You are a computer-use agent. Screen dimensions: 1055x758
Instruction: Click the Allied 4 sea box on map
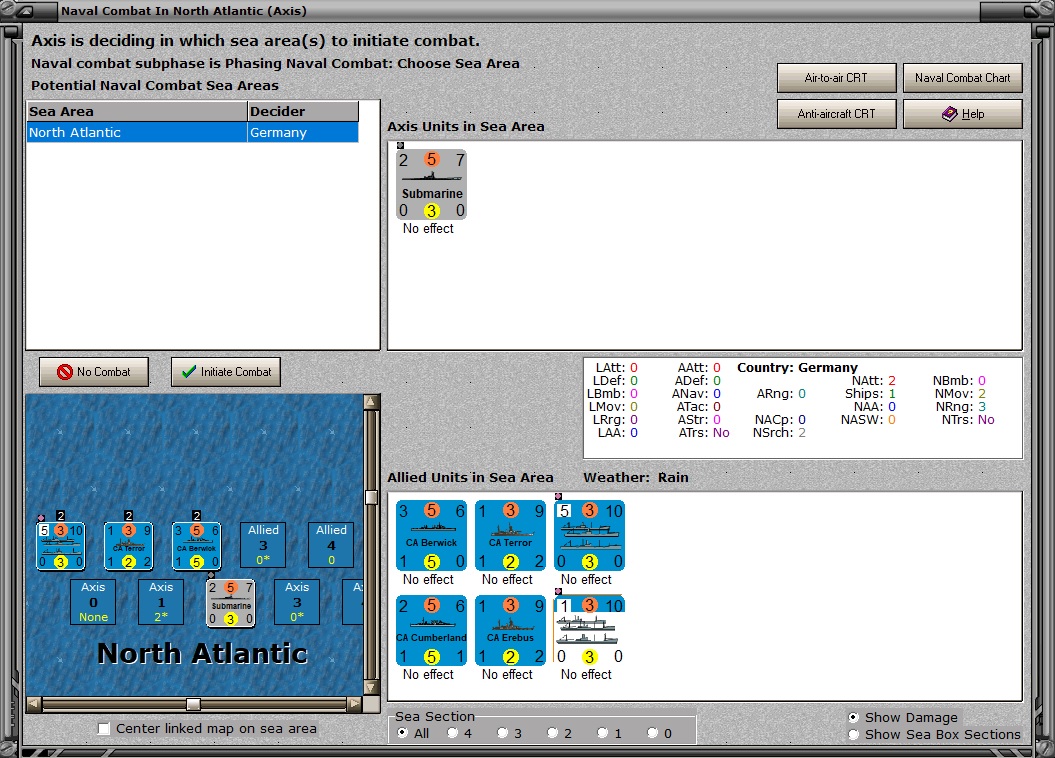[x=331, y=545]
